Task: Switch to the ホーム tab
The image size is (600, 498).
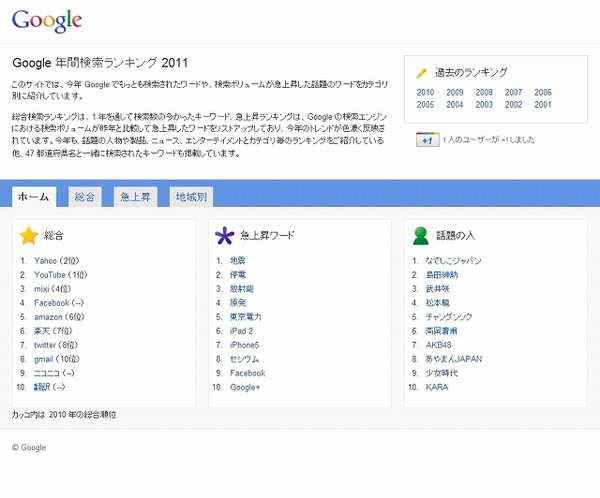Action: 34,197
